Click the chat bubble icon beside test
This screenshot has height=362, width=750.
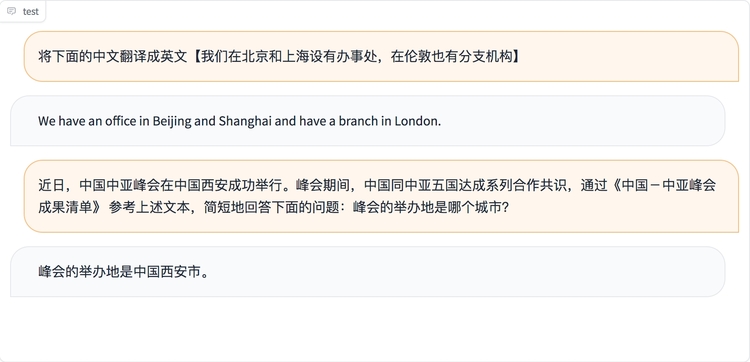[11, 11]
